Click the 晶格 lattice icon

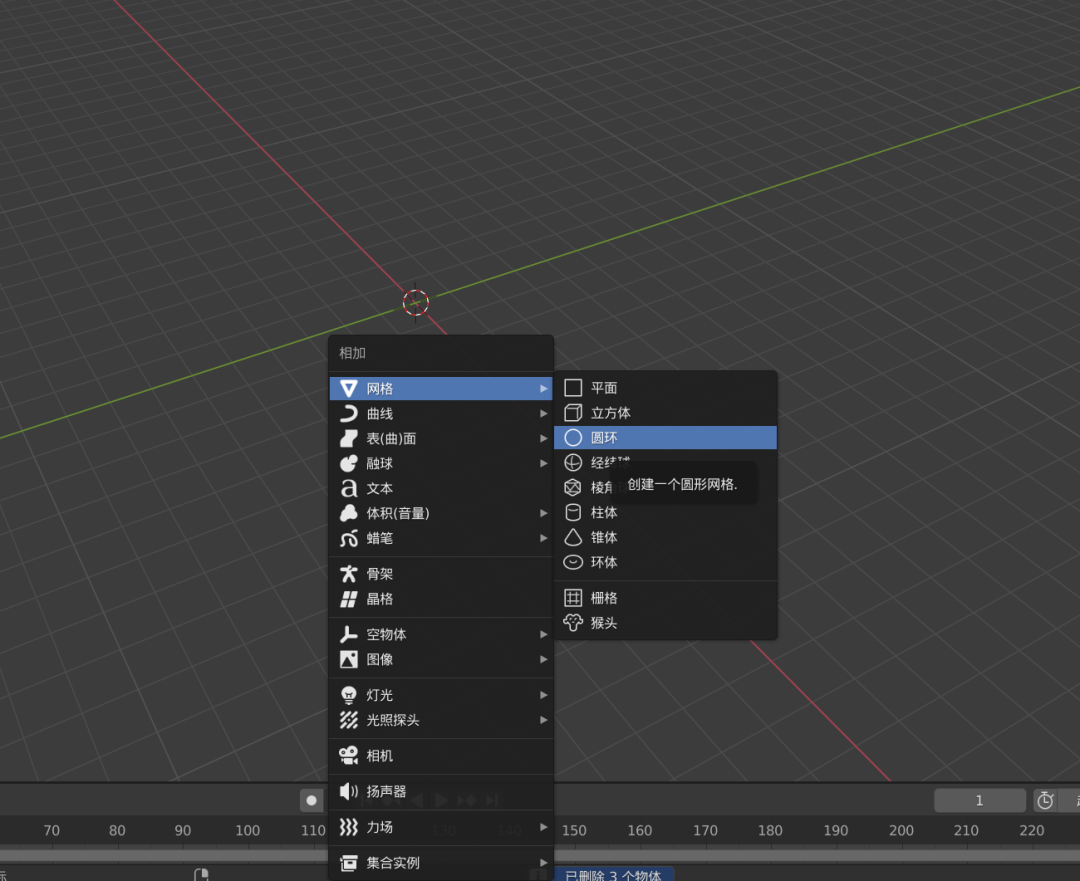click(x=349, y=599)
